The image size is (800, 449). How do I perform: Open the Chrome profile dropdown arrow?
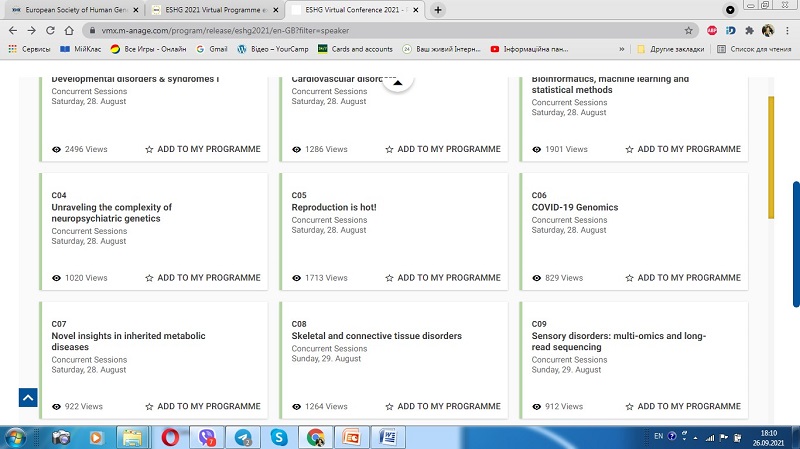tap(730, 9)
